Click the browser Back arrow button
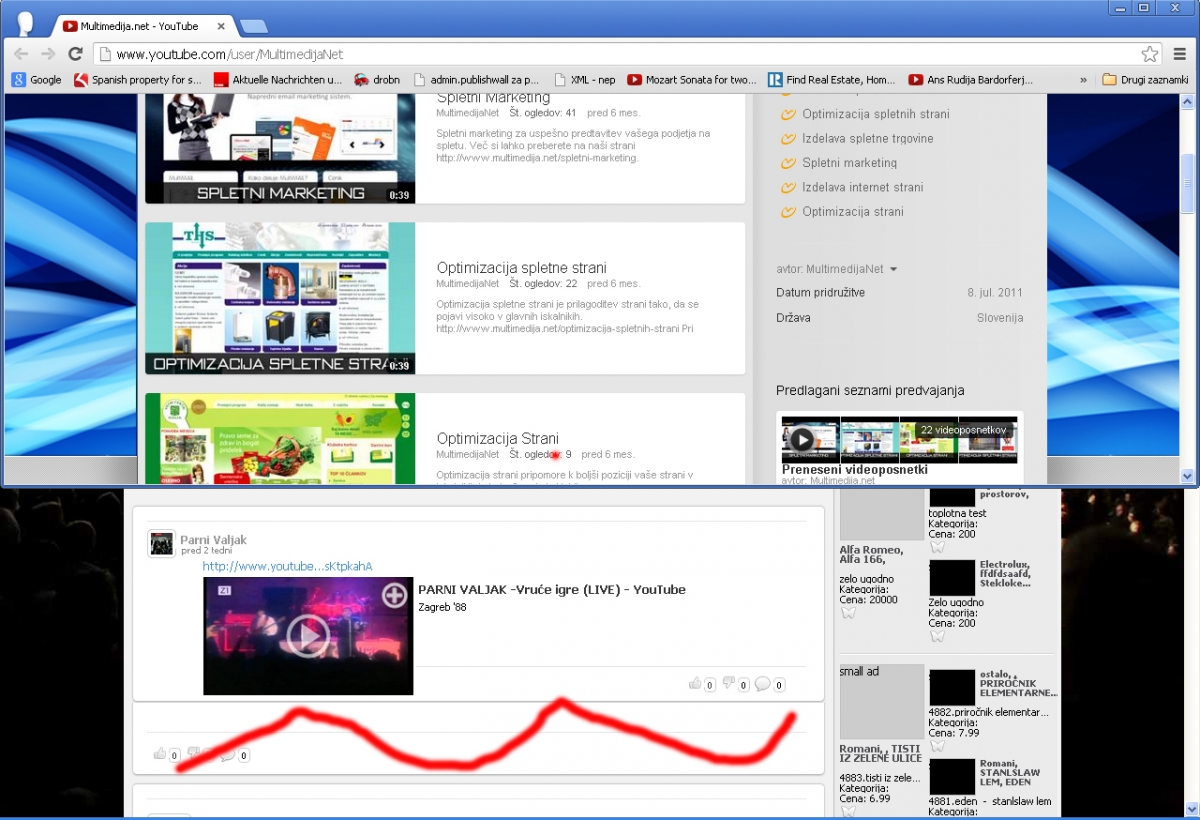Image resolution: width=1200 pixels, height=820 pixels. 21,54
